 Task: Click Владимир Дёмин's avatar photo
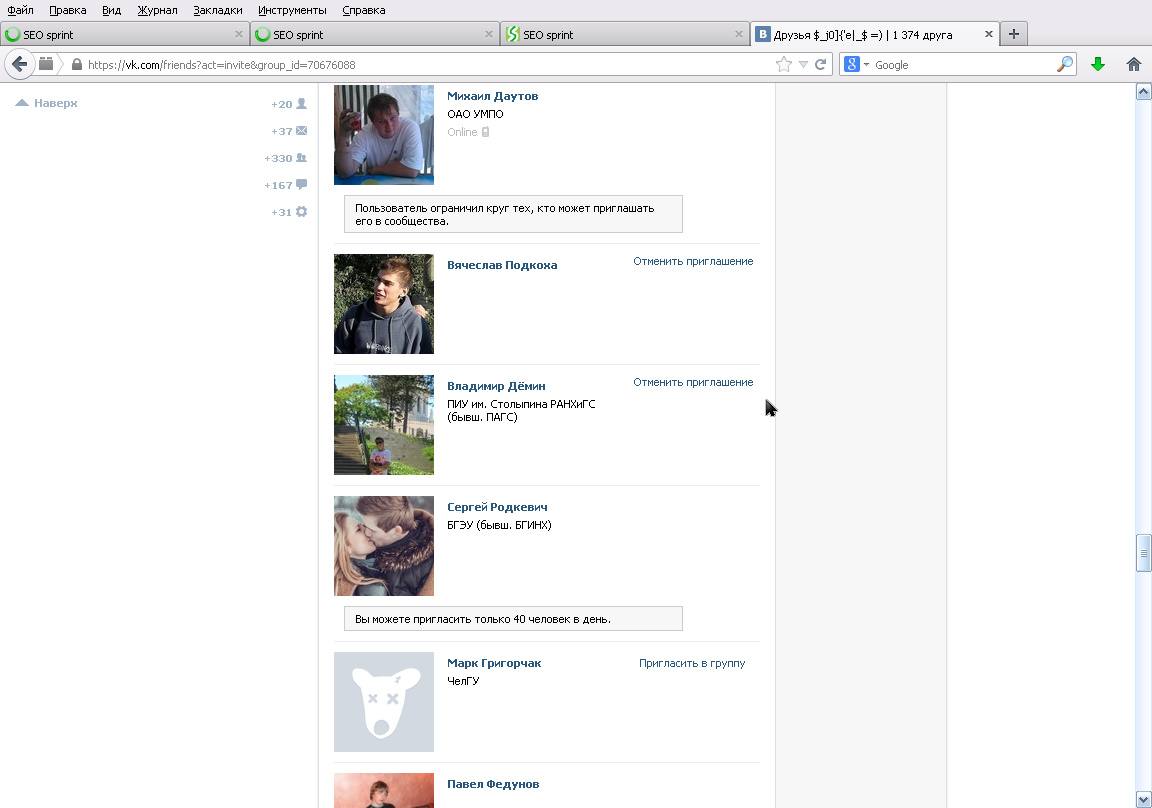coord(384,425)
